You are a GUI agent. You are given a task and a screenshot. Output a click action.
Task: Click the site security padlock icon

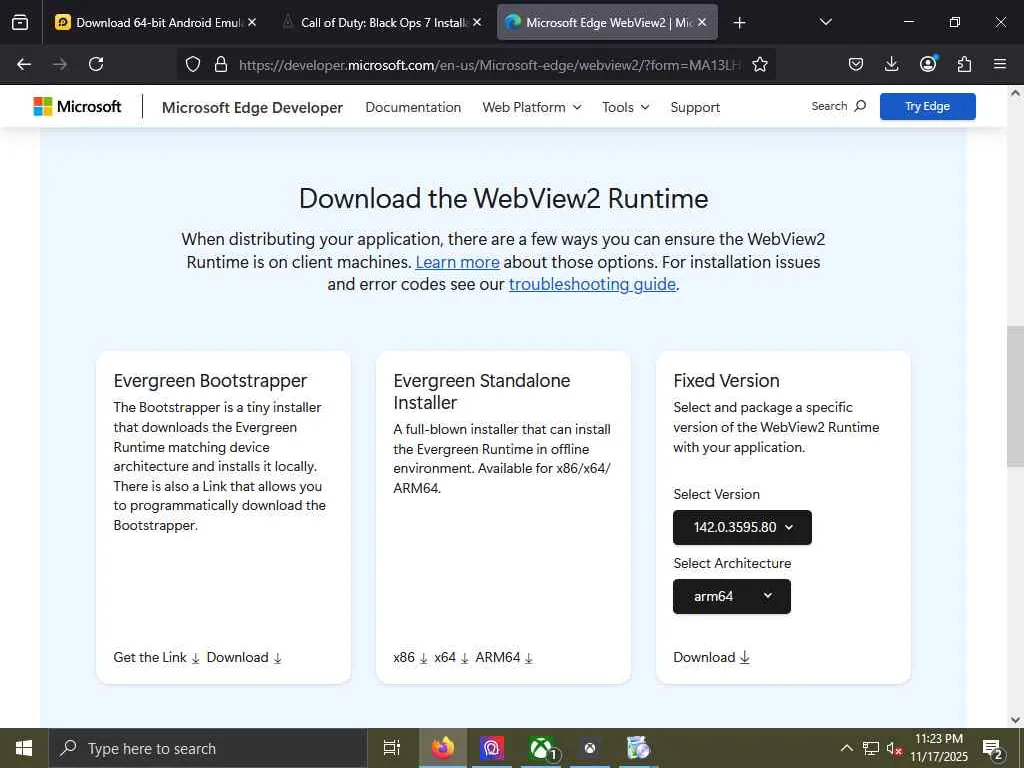click(x=221, y=64)
